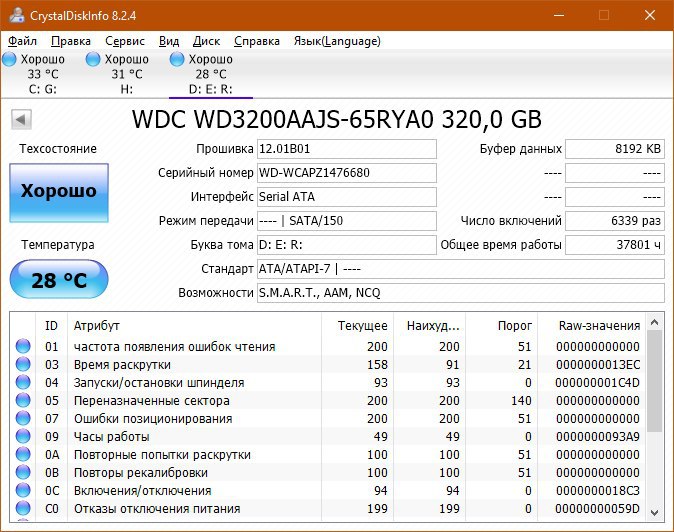Viewport: 674px width, 532px height.
Task: Open the Справка menu
Action: click(257, 41)
